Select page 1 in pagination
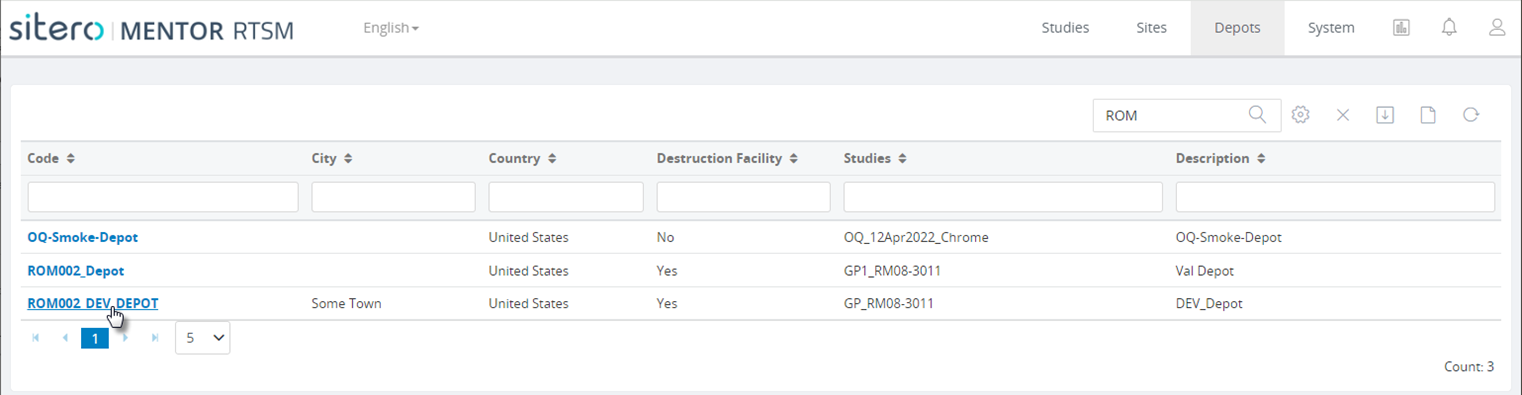This screenshot has height=395, width=1522. coord(95,338)
